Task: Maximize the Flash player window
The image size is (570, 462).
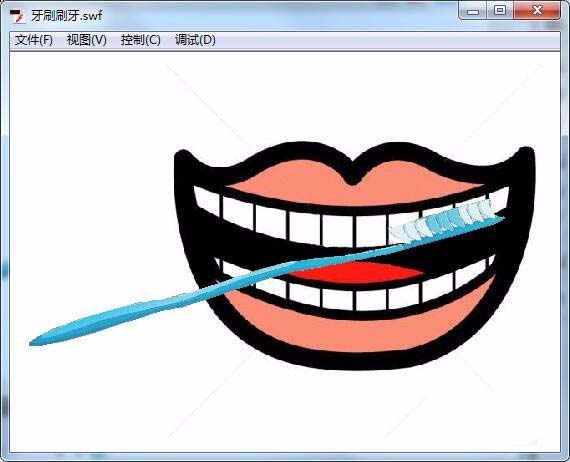Action: (500, 10)
